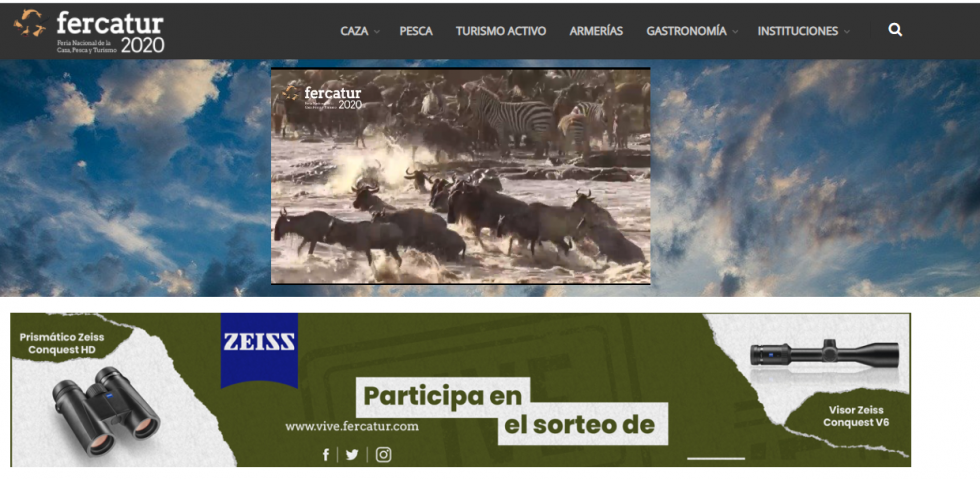Screen dimensions: 980x479
Task: Click the Fercatur 2020 logo in header
Action: [89, 31]
